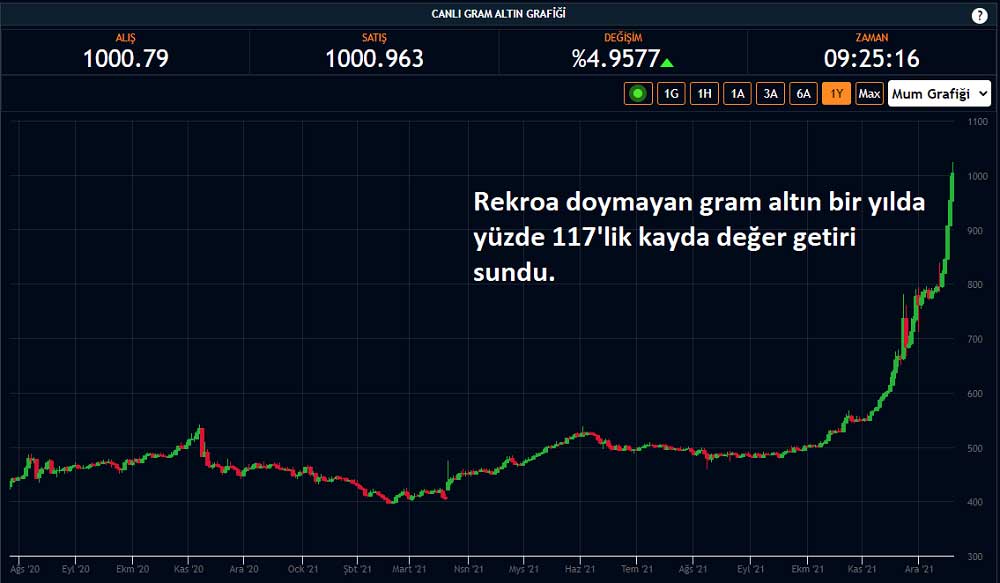
Task: Show the Max time range
Action: click(869, 94)
